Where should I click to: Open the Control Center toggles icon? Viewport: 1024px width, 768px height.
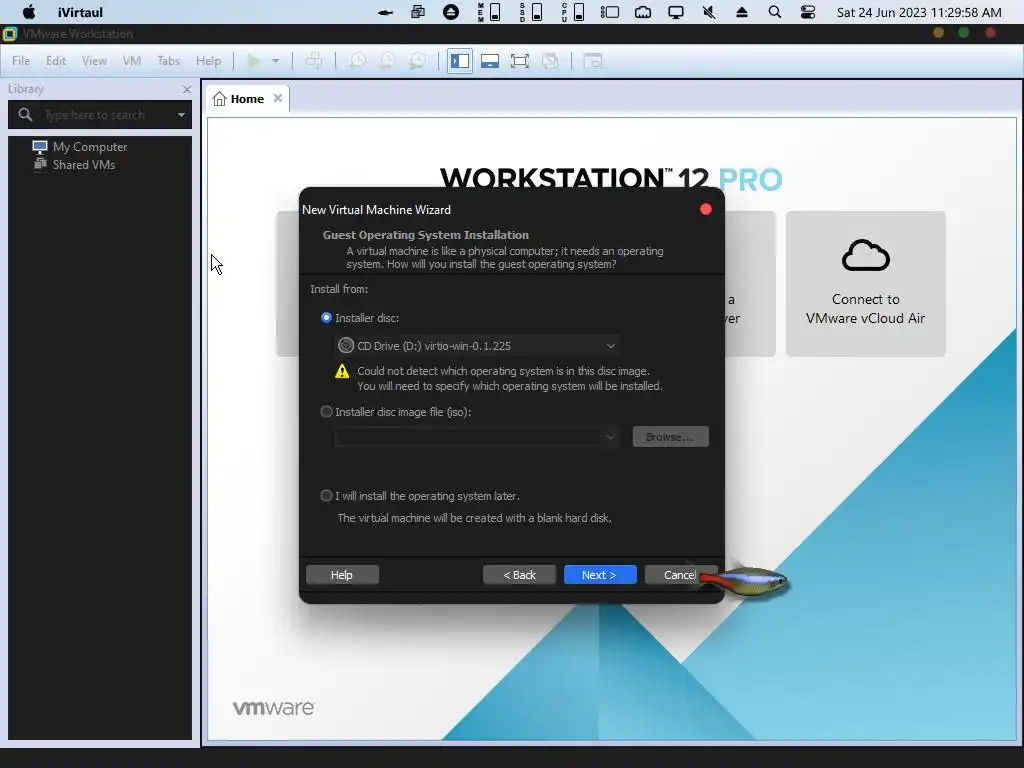808,12
